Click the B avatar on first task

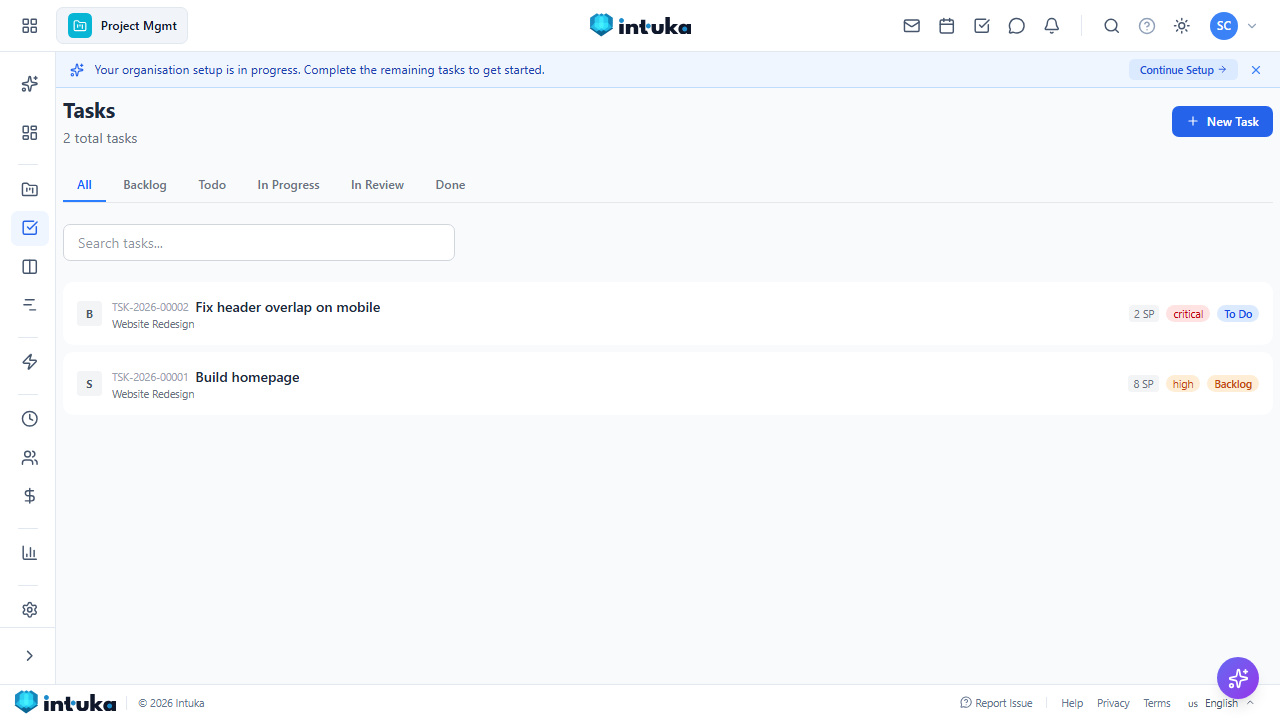(x=89, y=314)
